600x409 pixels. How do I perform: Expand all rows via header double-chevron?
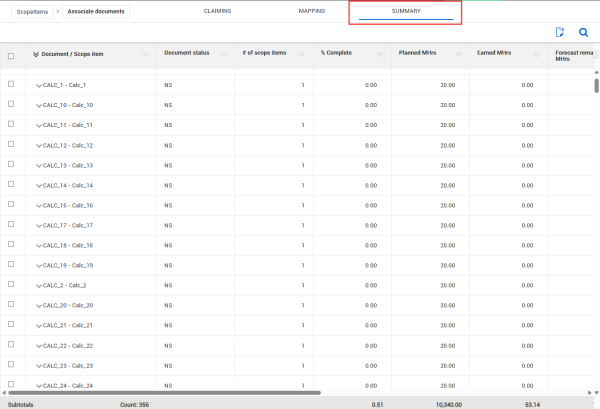coord(36,54)
